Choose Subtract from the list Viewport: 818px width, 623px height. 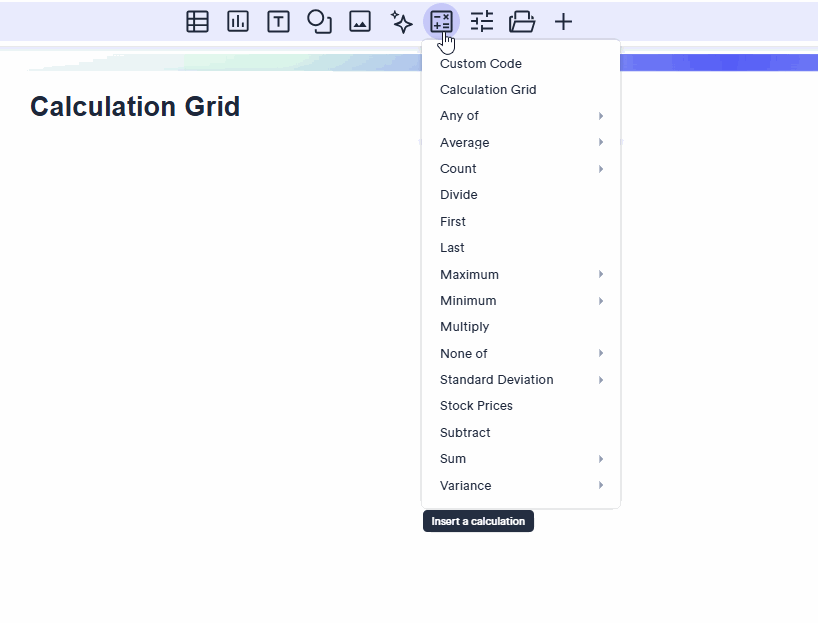465,433
